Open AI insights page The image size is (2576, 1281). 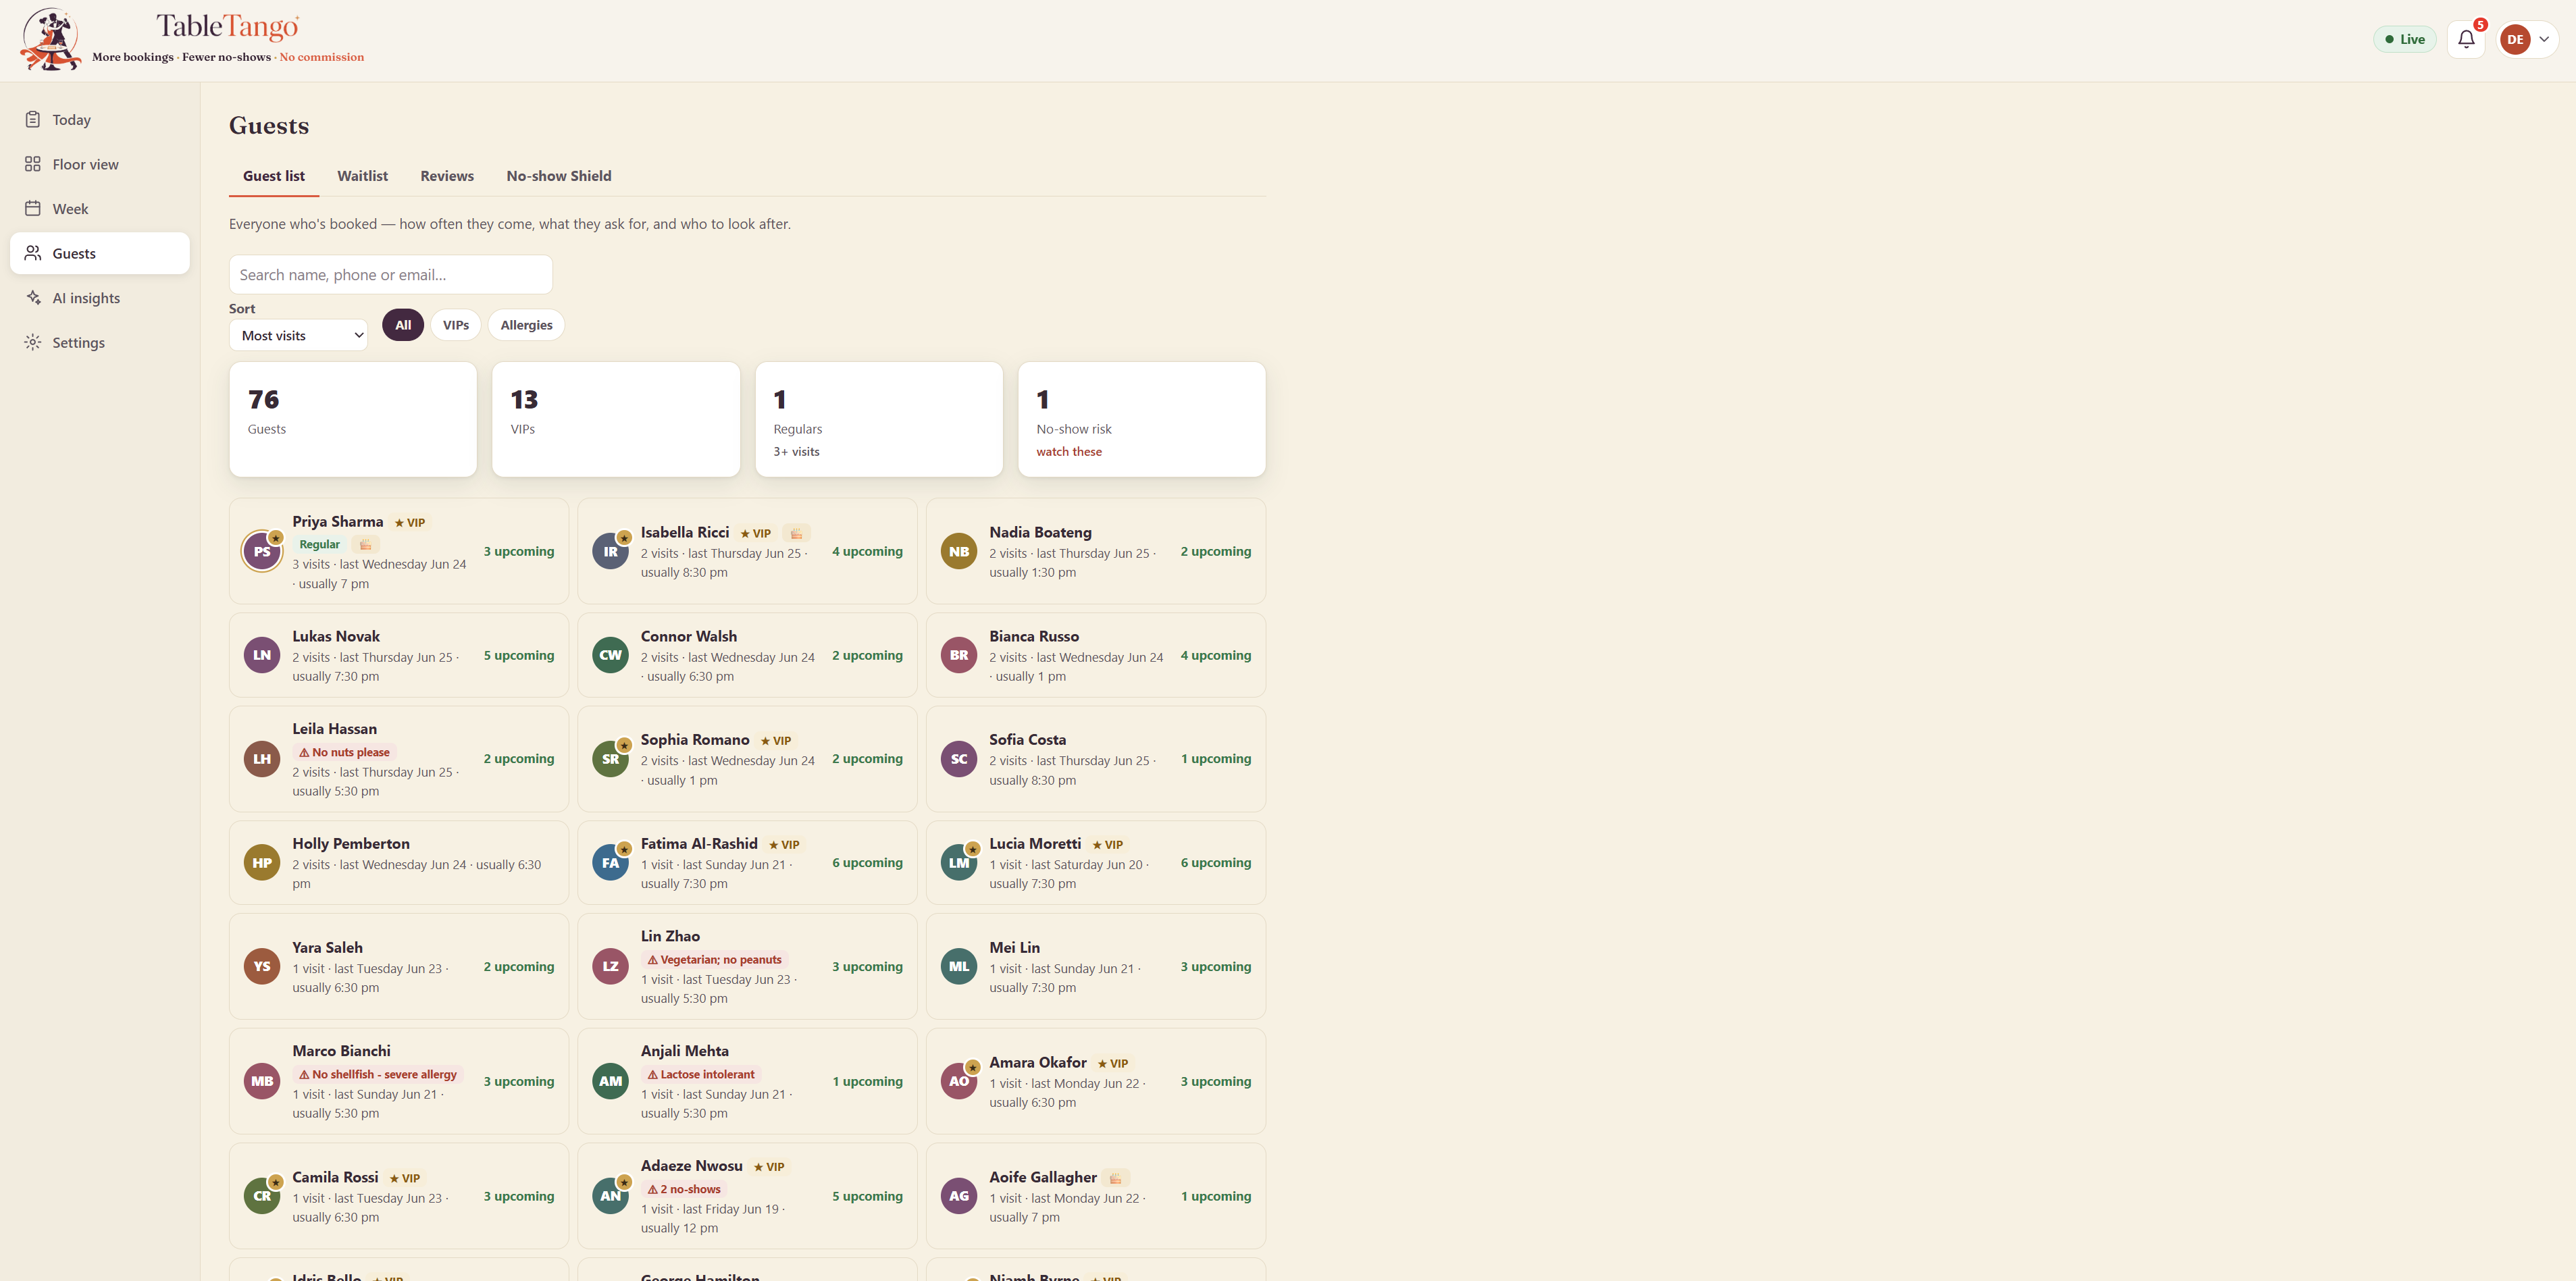point(100,298)
